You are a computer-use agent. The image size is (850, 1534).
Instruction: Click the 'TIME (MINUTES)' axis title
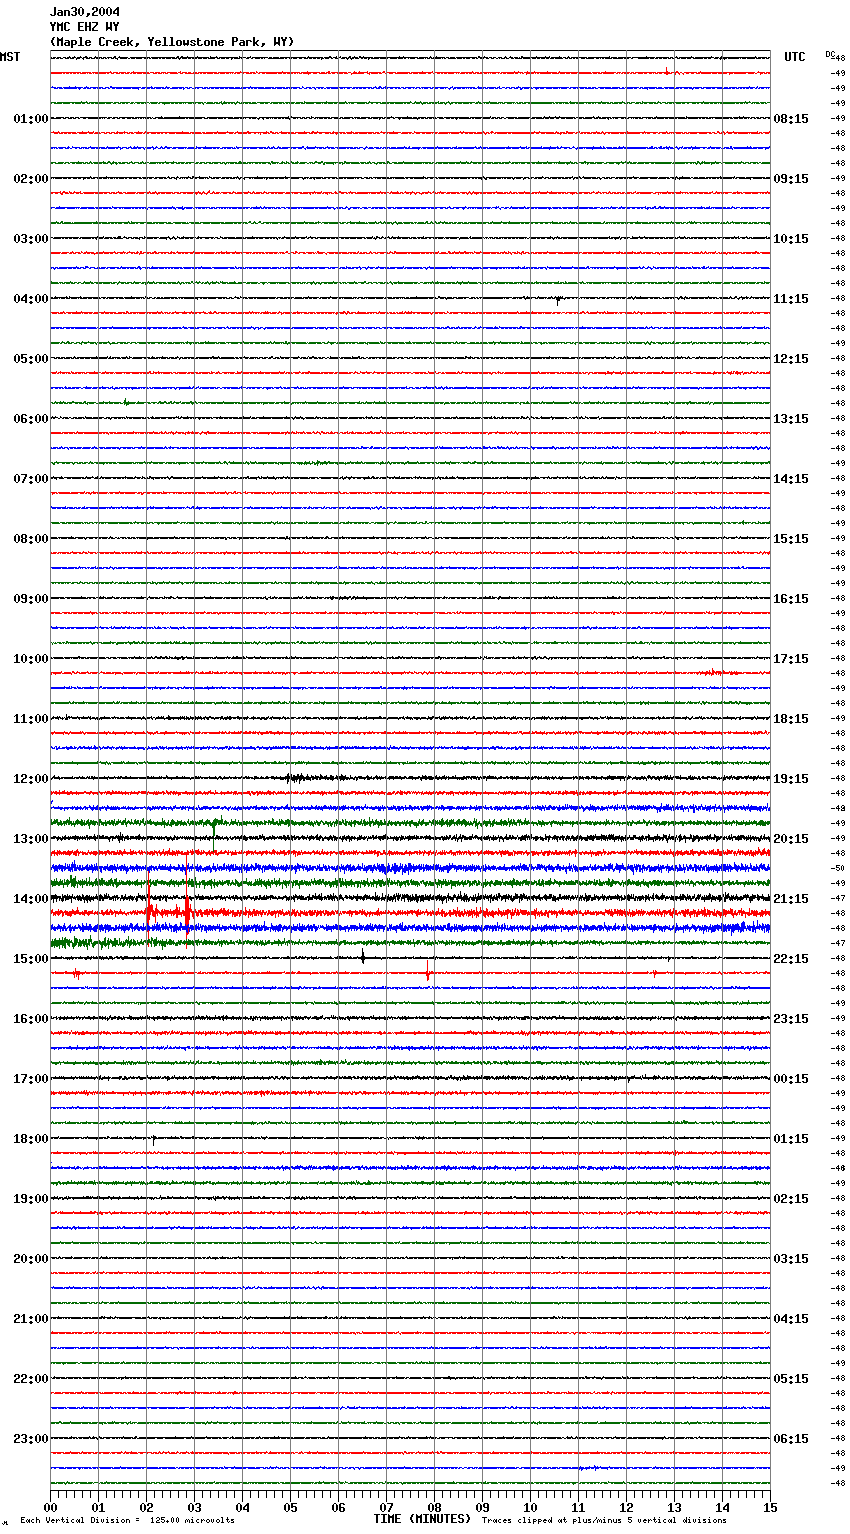pyautogui.click(x=422, y=1519)
